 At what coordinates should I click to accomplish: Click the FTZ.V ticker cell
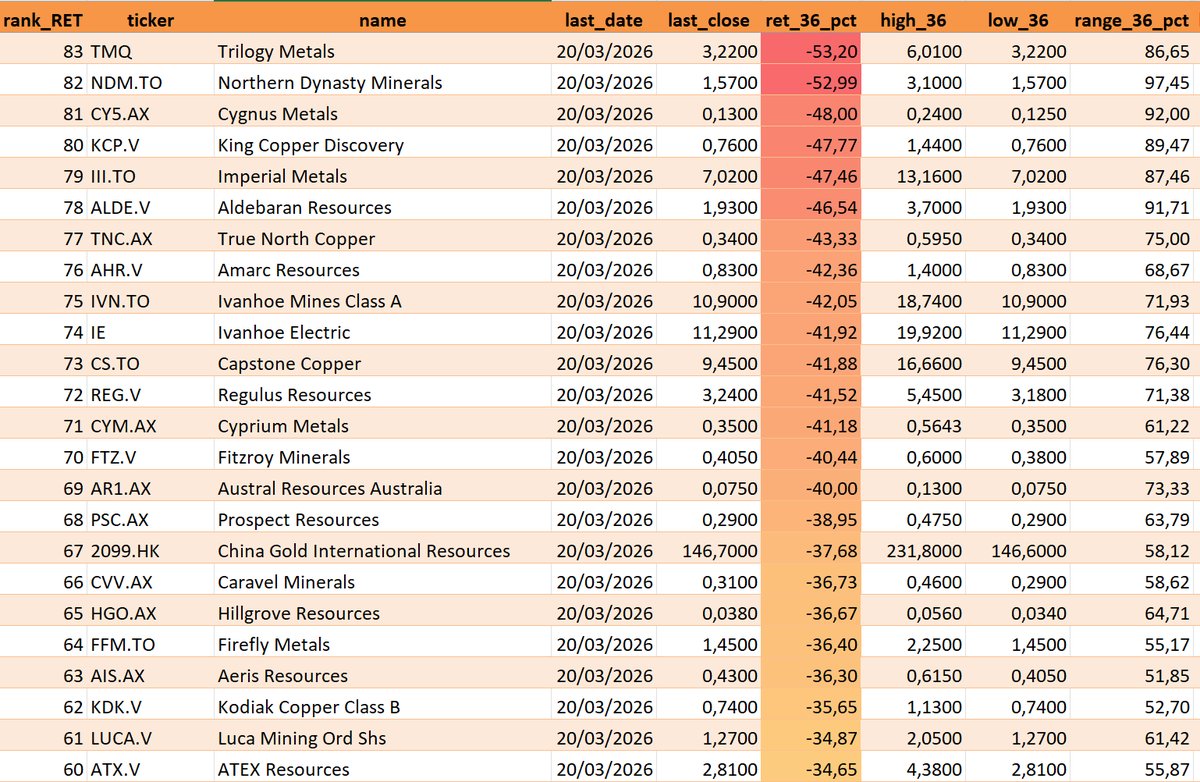pos(149,457)
